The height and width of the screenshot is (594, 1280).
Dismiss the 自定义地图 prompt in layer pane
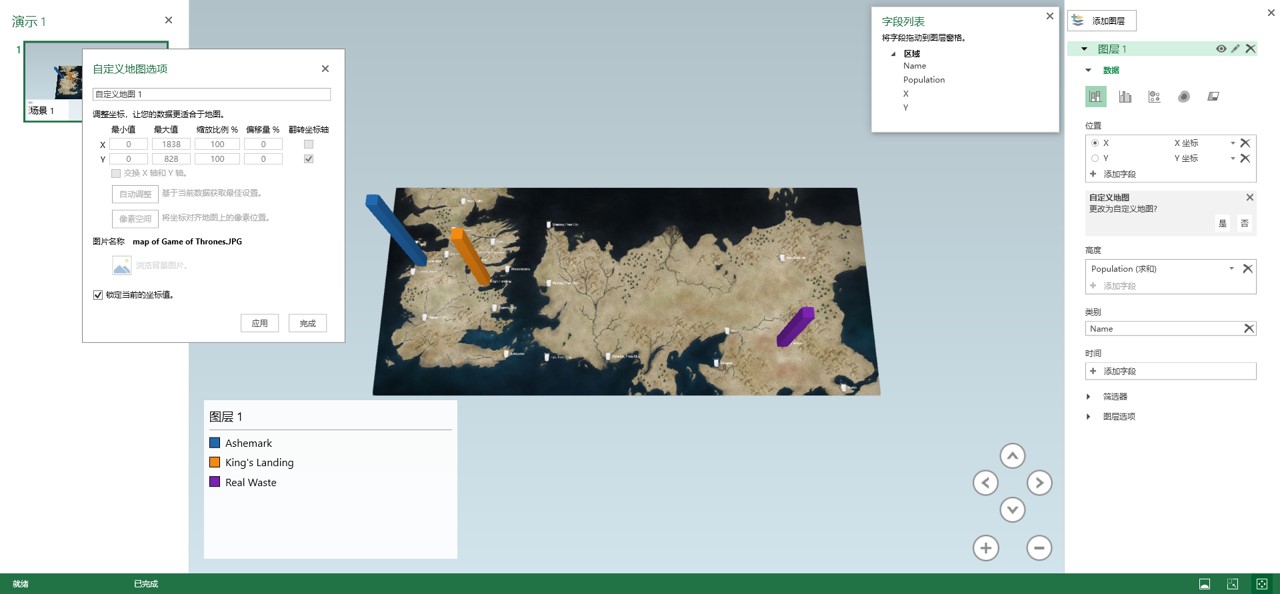(1249, 198)
